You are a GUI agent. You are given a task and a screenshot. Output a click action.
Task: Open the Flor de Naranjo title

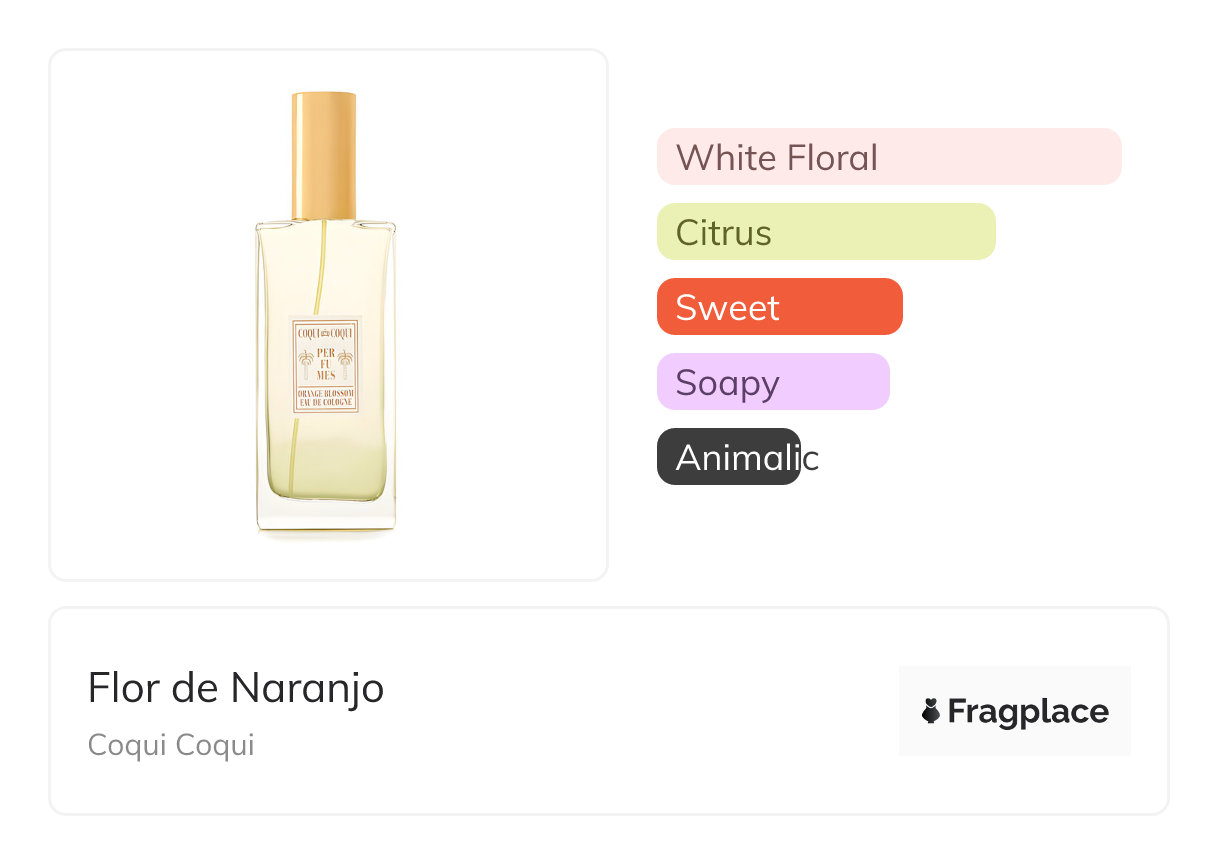[x=236, y=688]
